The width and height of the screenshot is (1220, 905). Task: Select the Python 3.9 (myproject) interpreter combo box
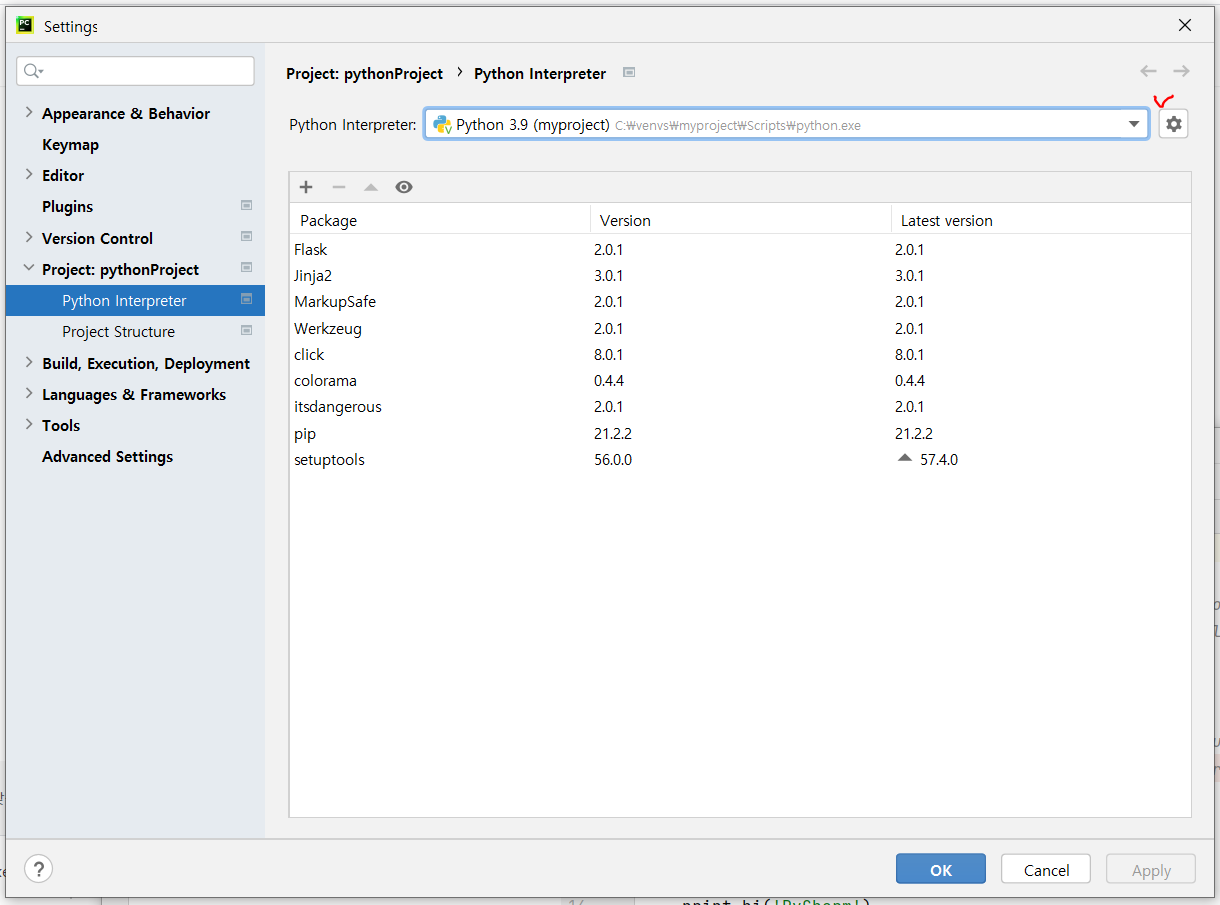tap(786, 124)
